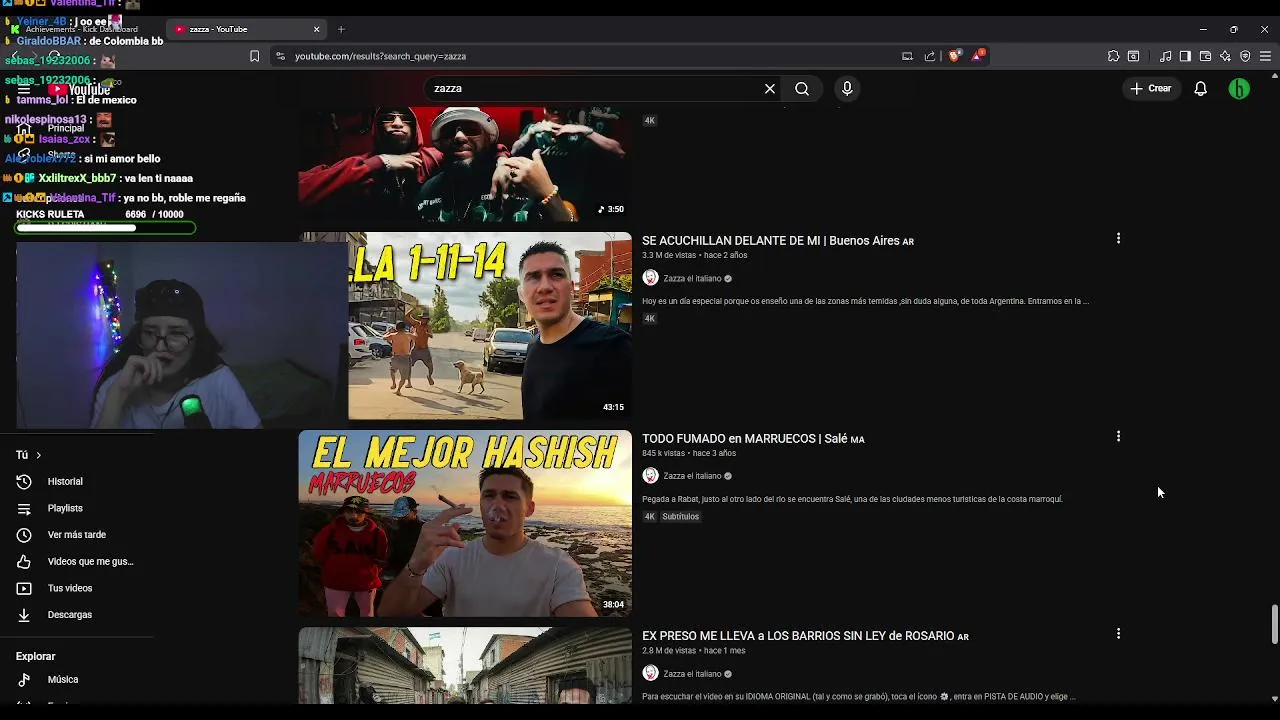Open Brave Wallet icon
The image size is (1280, 720).
click(x=1205, y=56)
